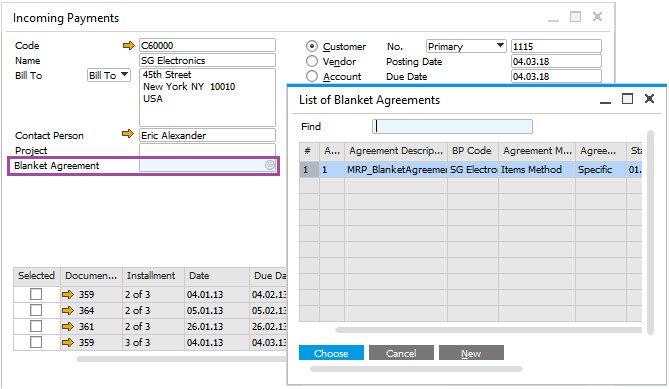Screen dimensions: 669x389
Task: Tick Selected checkbox for document 364
Action: pos(36,310)
